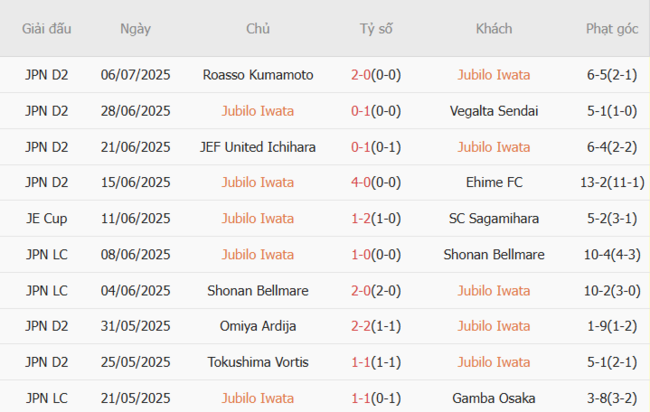
Task: Click Omiya Ardija home team
Action: [x=257, y=327]
